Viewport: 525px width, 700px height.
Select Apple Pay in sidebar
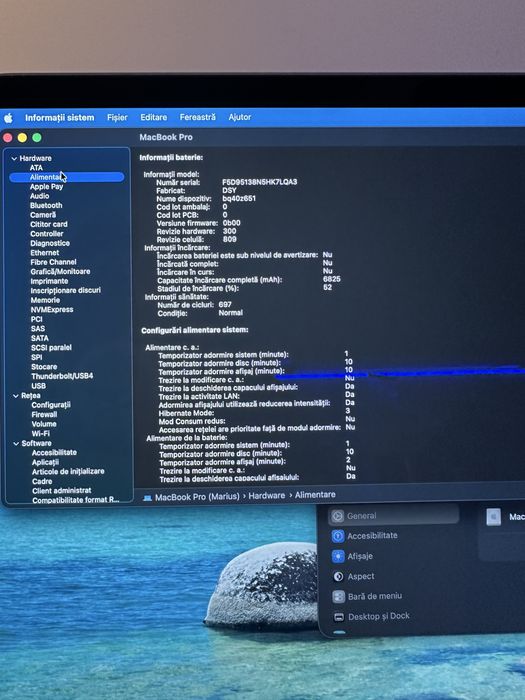[x=46, y=187]
